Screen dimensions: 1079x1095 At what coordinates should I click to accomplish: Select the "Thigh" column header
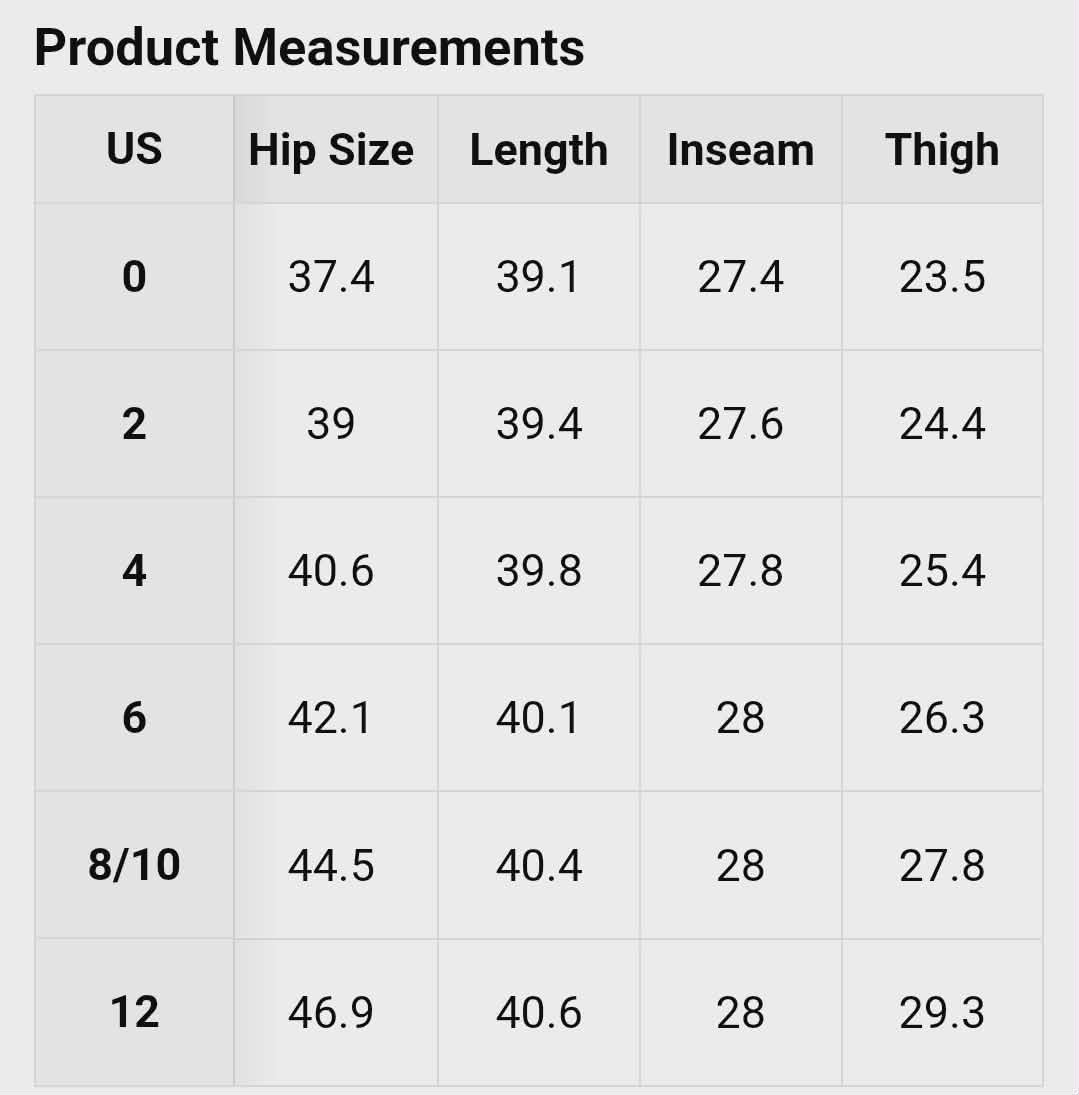[x=942, y=150]
